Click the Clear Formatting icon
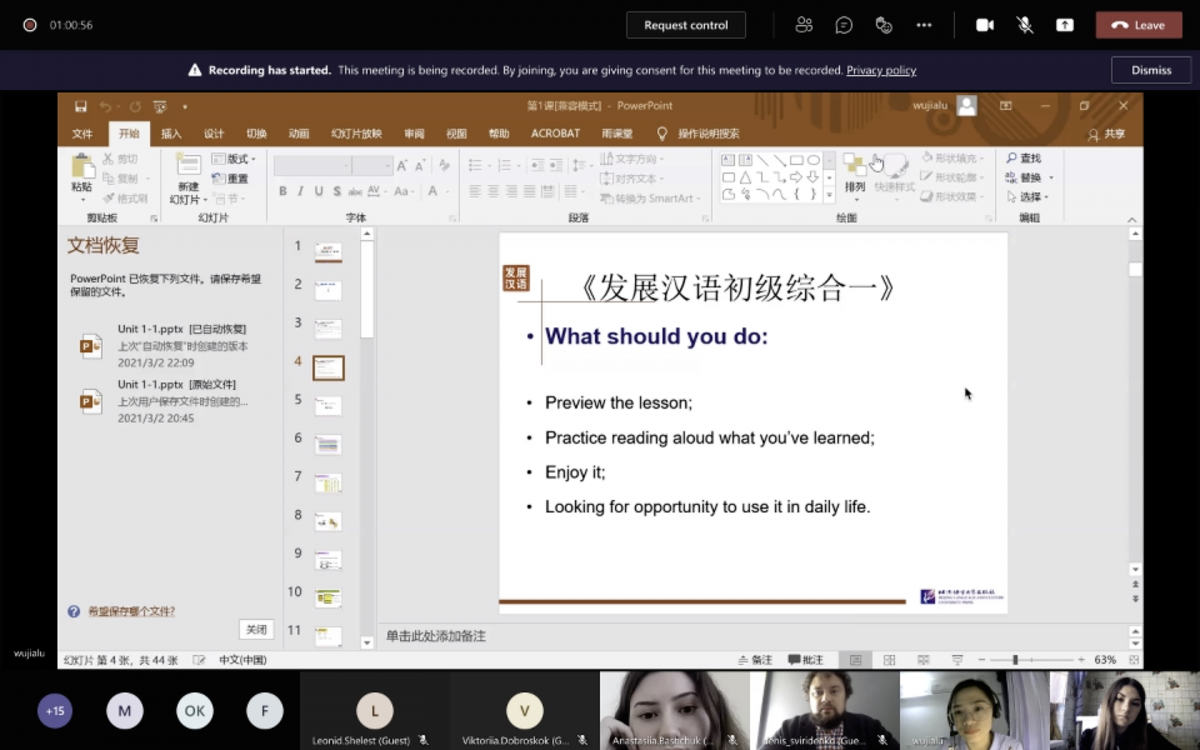 [x=445, y=166]
